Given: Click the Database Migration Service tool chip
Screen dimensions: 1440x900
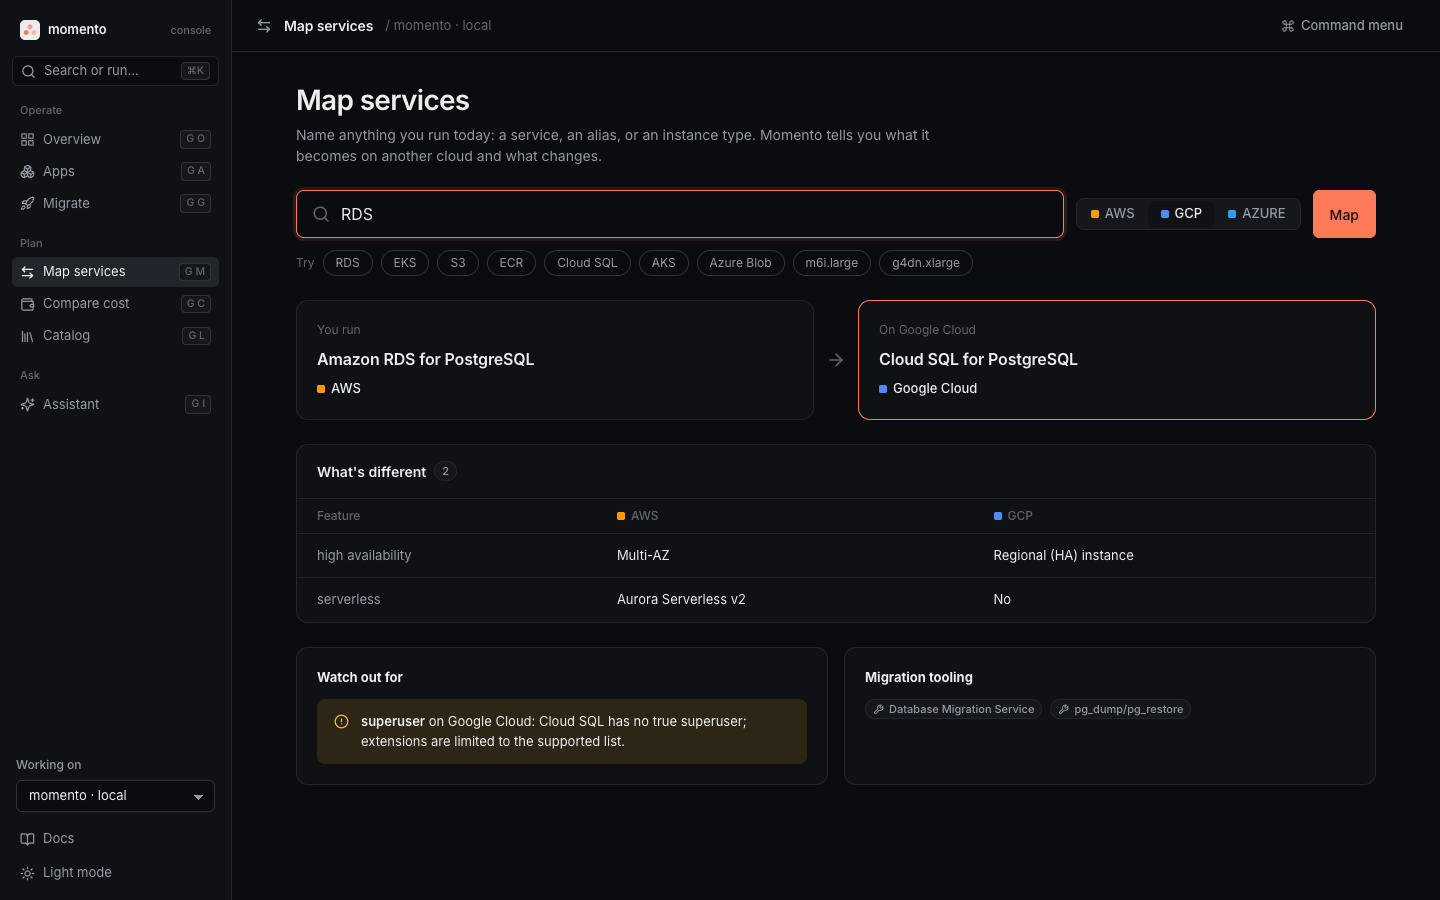Looking at the screenshot, I should coord(954,710).
